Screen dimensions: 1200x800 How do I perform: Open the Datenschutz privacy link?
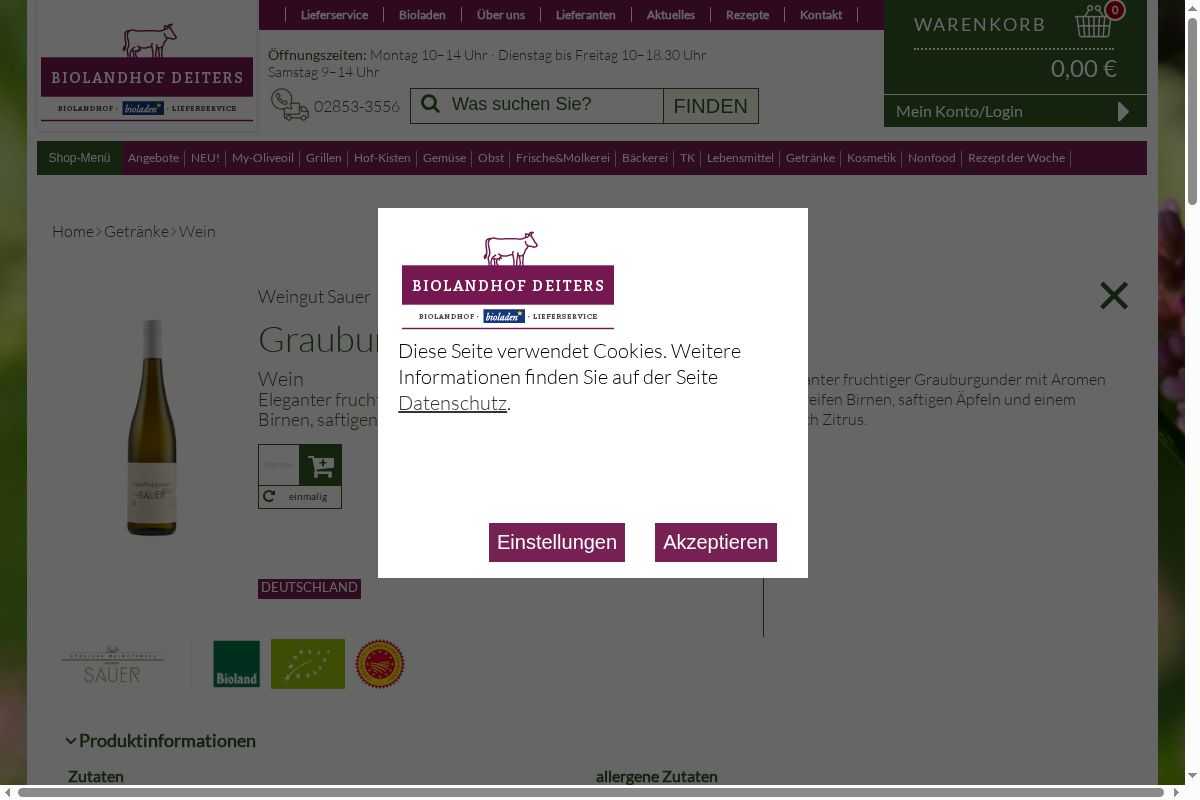tap(452, 403)
